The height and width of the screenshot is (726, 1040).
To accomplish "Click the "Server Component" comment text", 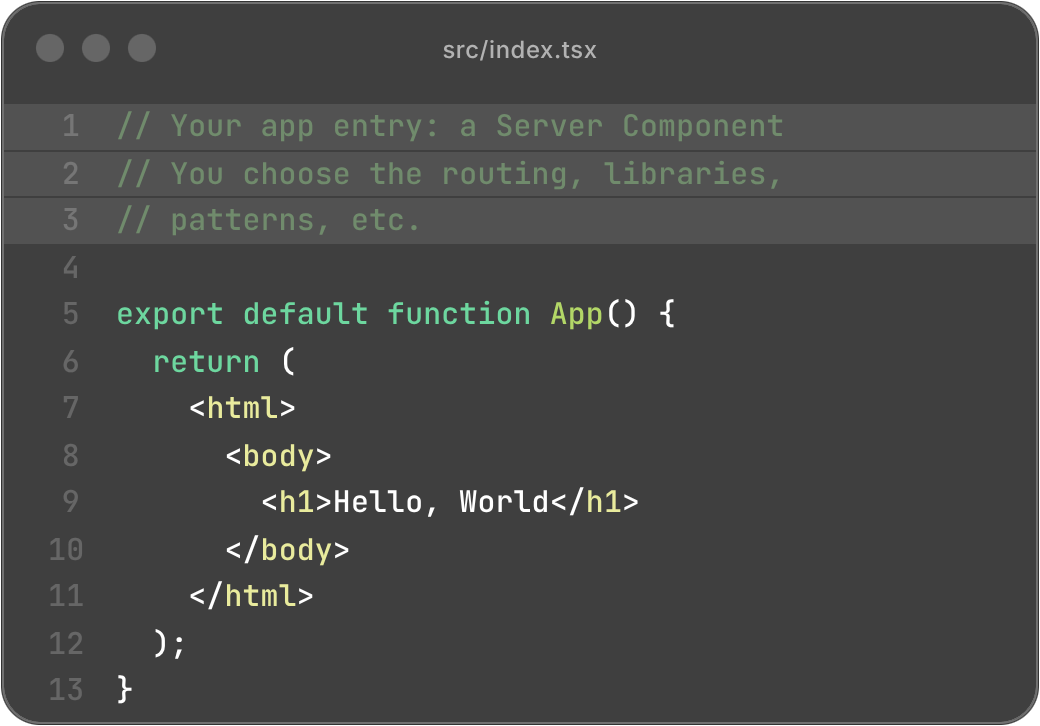I will pos(639,126).
